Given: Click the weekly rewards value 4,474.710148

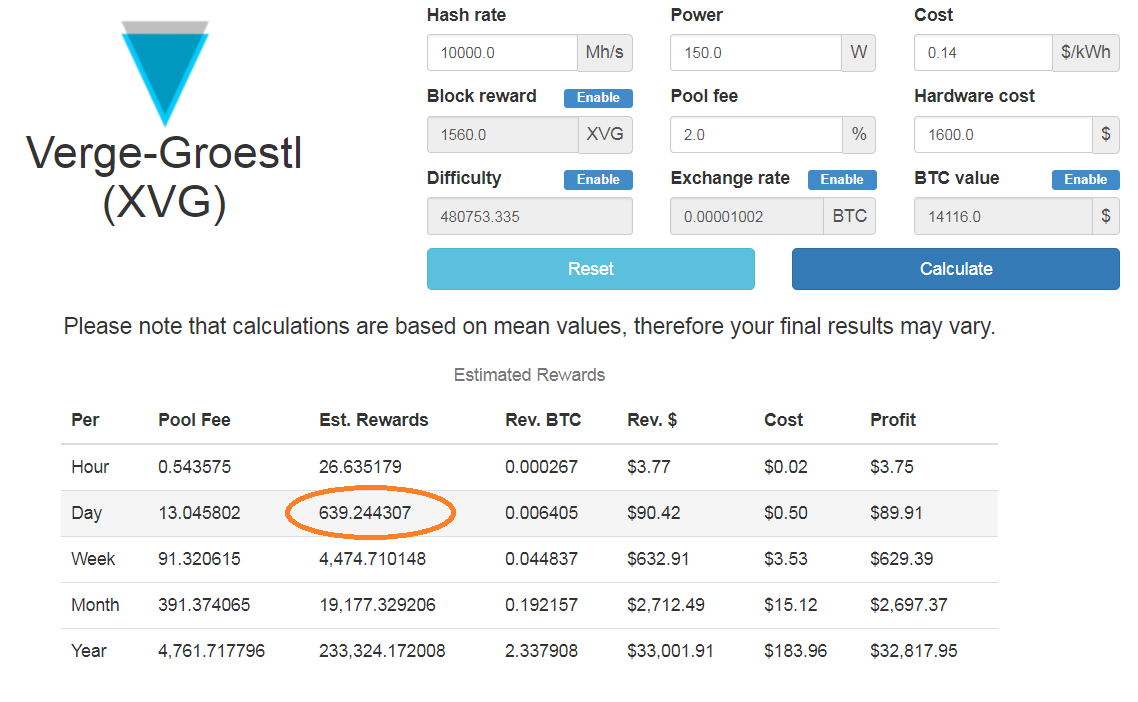Looking at the screenshot, I should click(372, 559).
